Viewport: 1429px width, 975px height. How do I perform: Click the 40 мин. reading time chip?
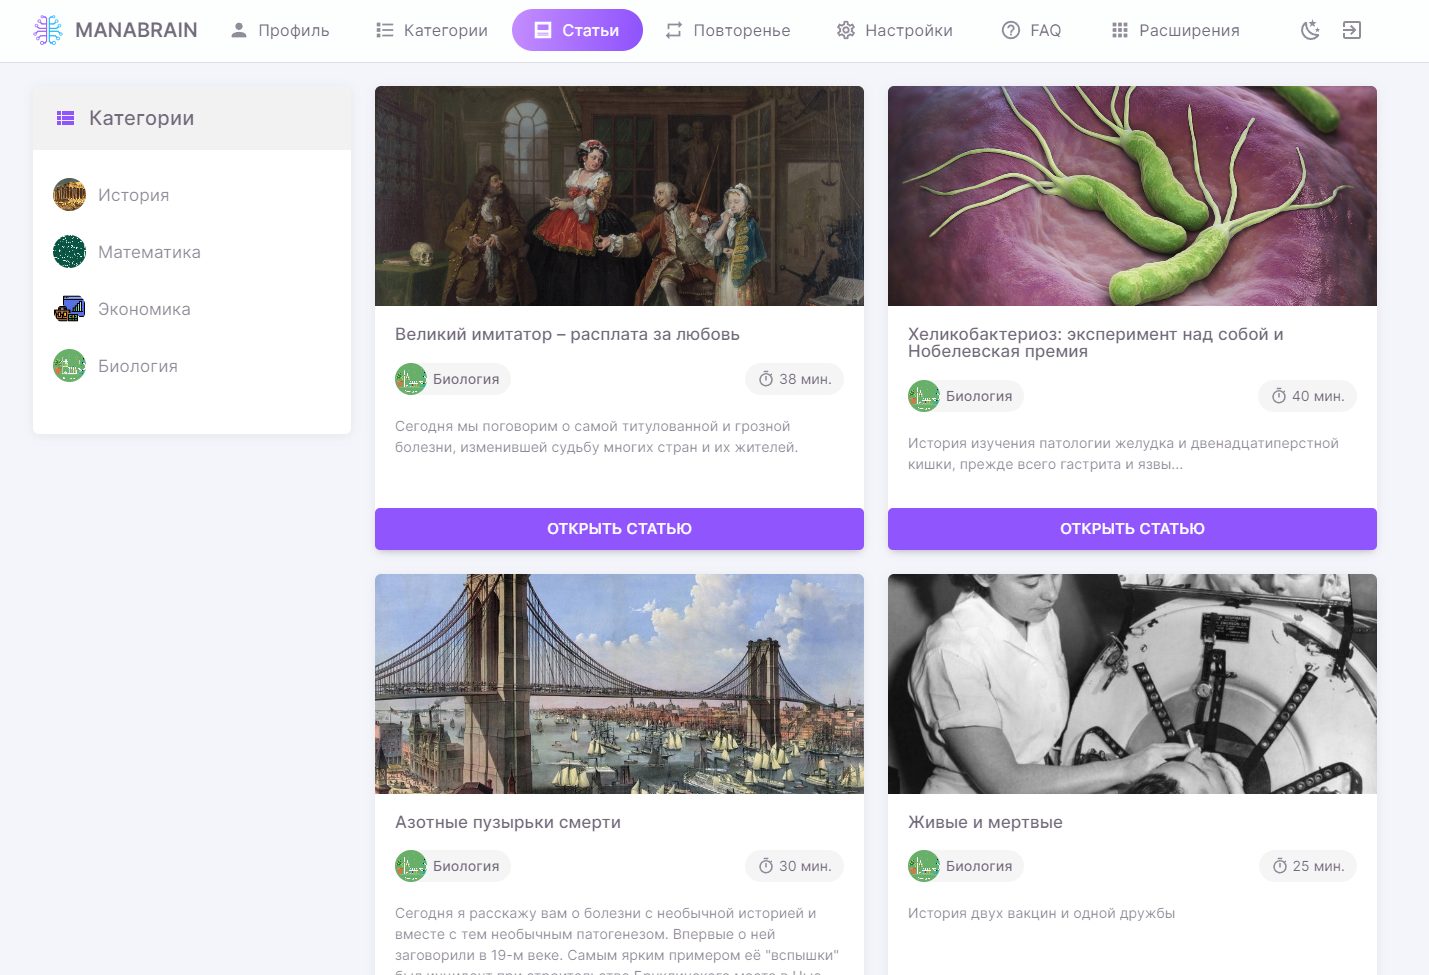pos(1307,396)
